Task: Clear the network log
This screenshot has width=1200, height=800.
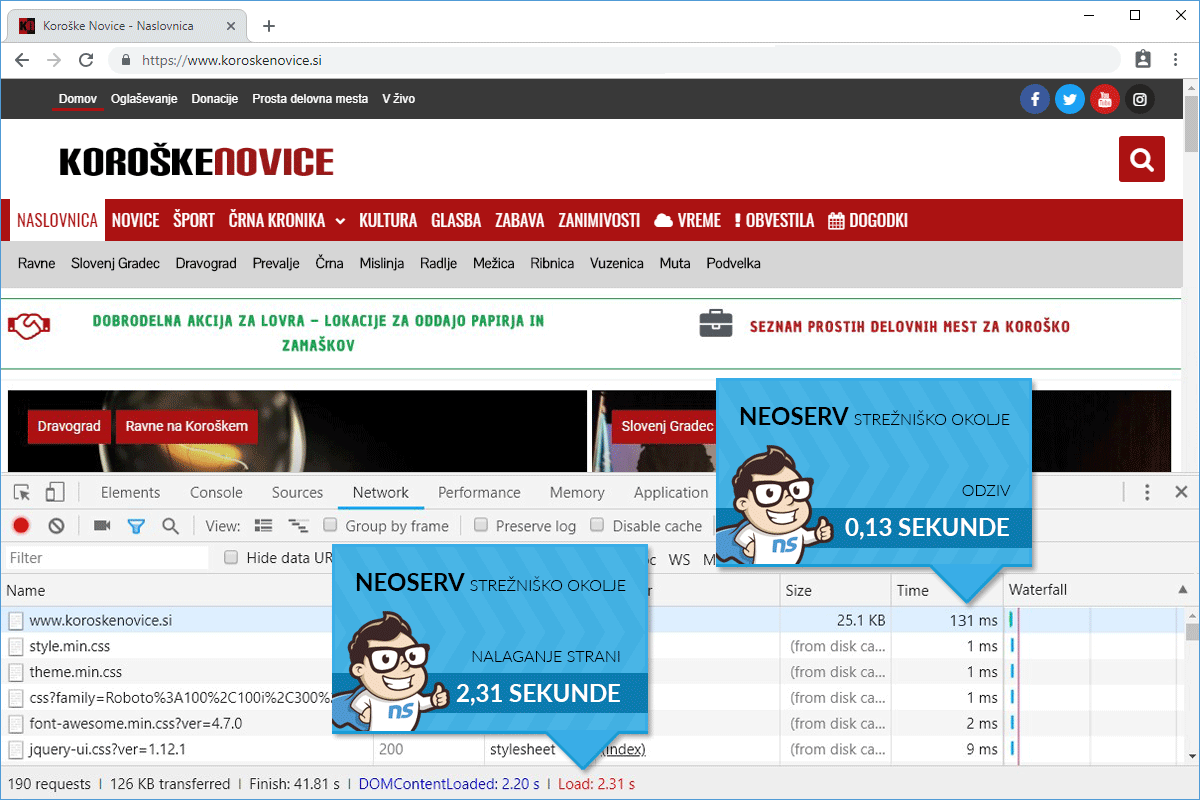Action: point(57,525)
